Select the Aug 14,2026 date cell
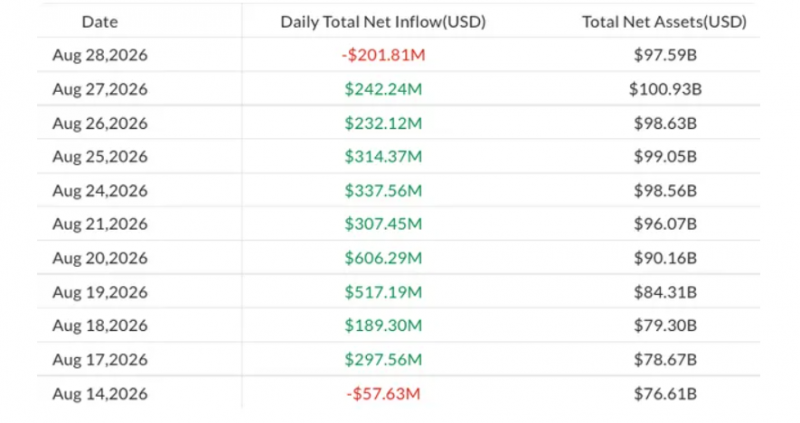This screenshot has width=800, height=423. click(x=100, y=394)
